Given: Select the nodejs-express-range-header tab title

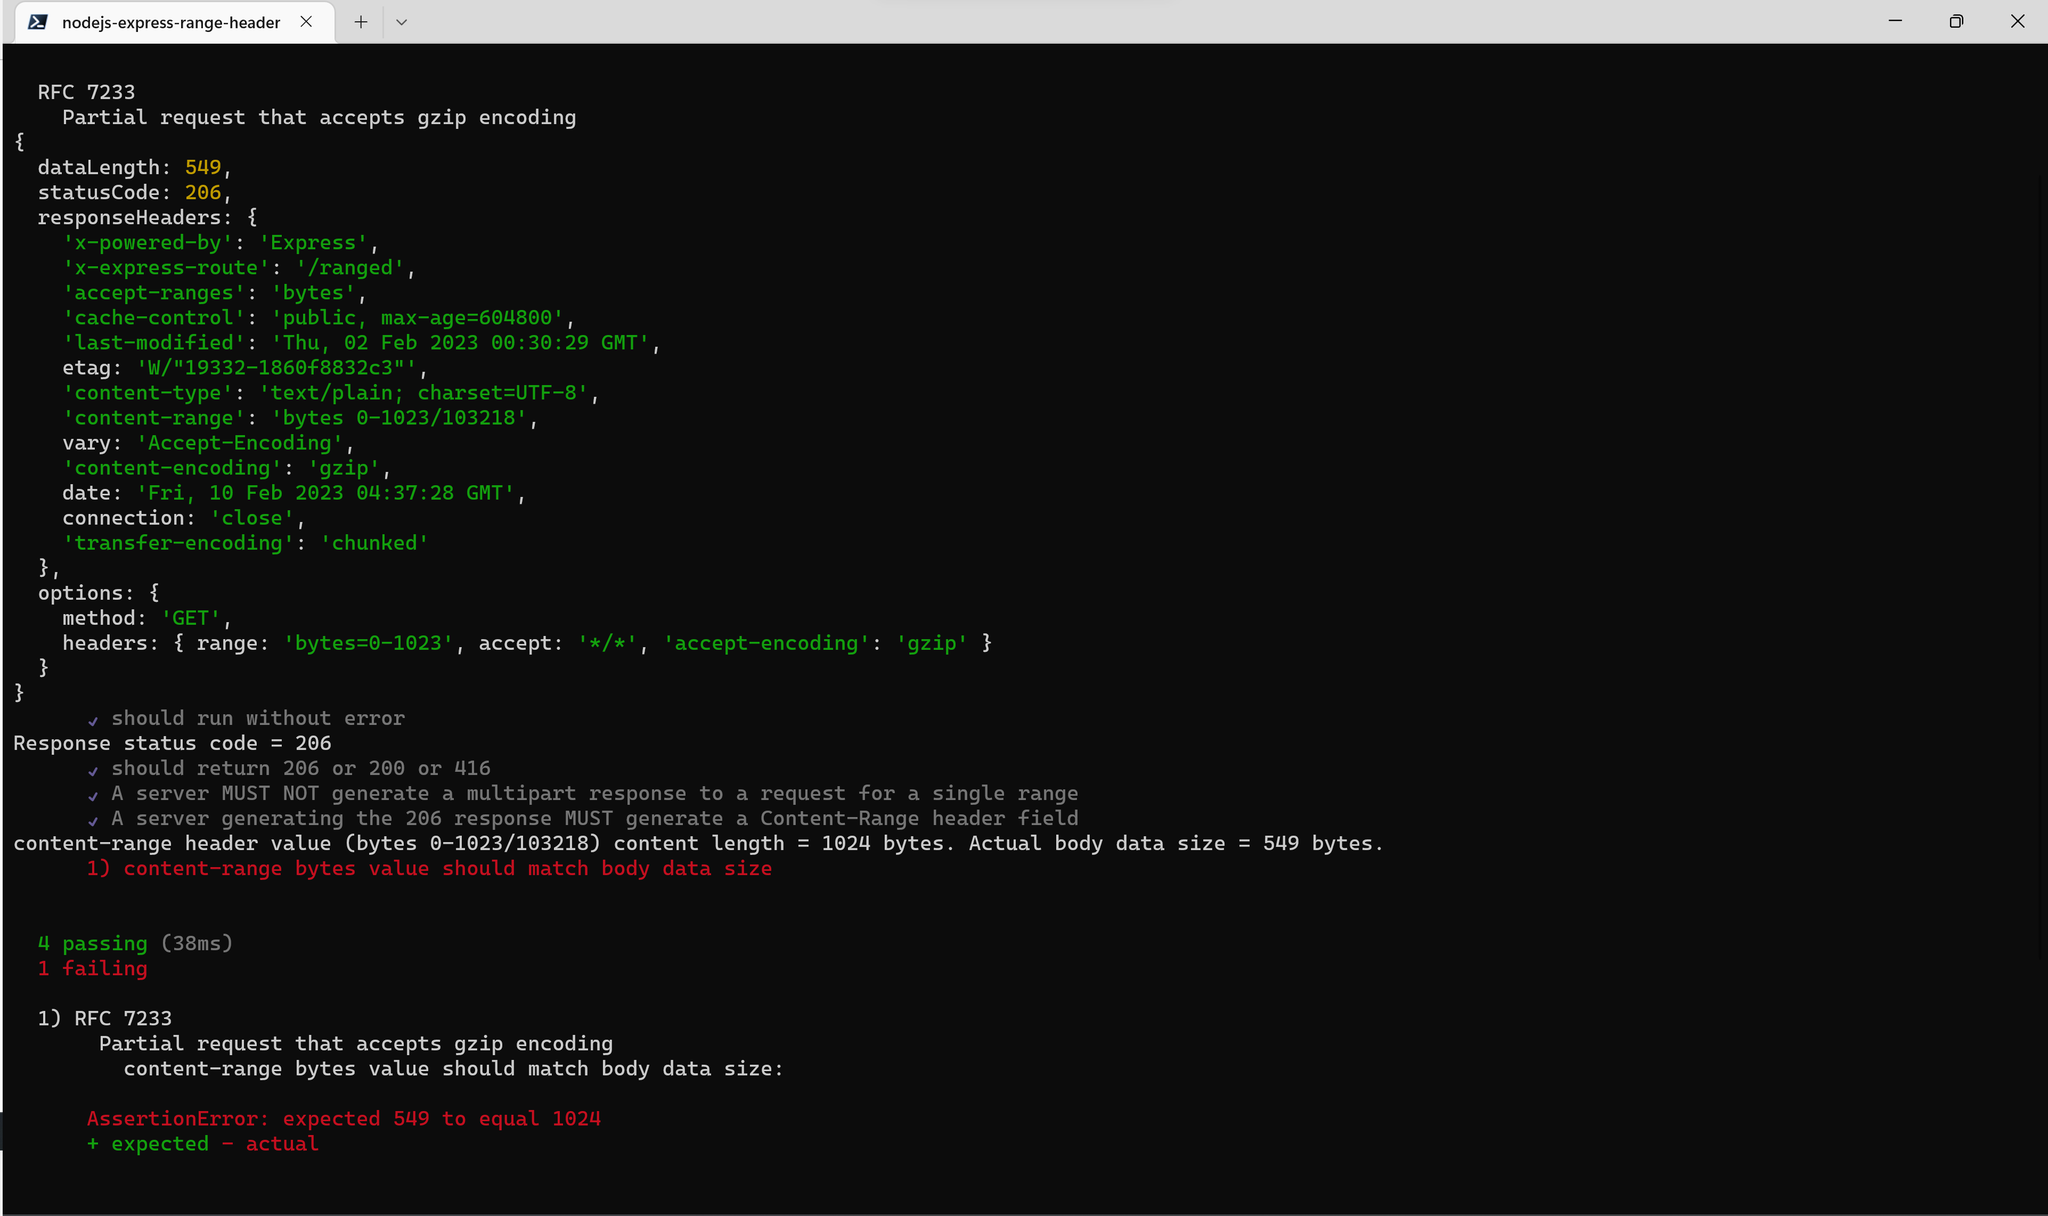Looking at the screenshot, I should (x=170, y=21).
